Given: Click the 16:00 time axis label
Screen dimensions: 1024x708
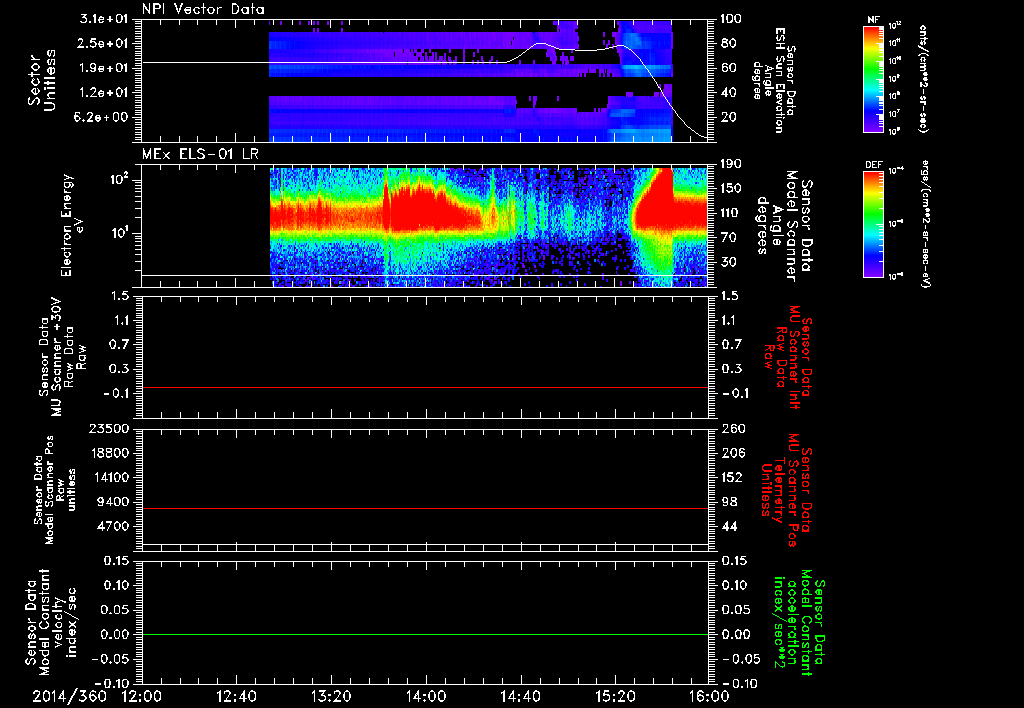Looking at the screenshot, I should click(x=709, y=696).
